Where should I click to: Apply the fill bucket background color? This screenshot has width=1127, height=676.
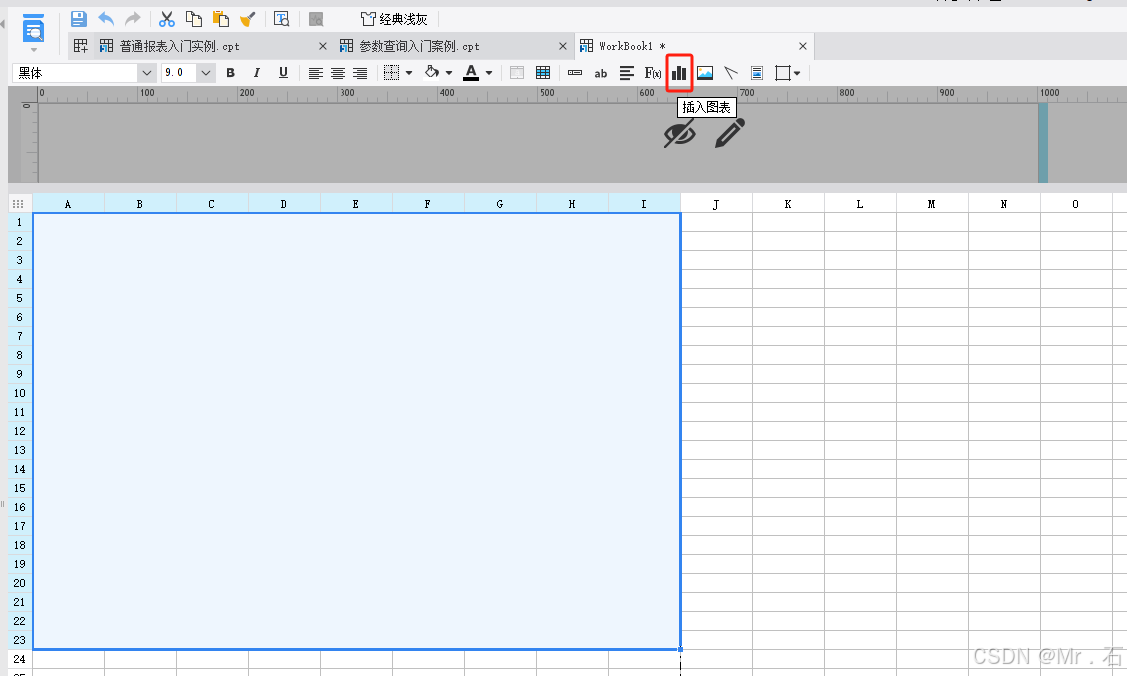point(432,72)
